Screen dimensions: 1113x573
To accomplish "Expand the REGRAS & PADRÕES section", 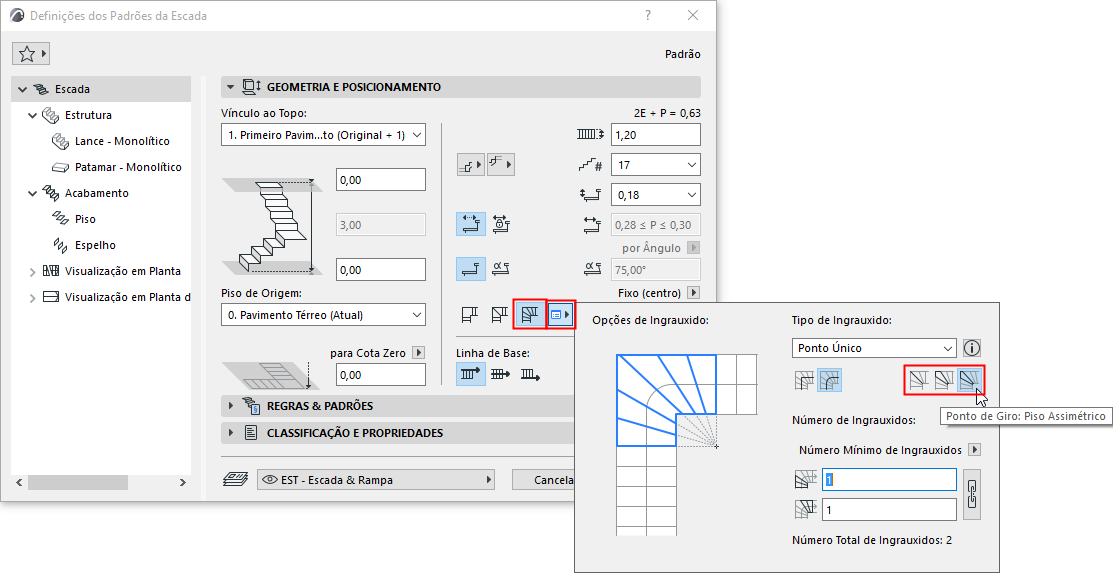I will pos(230,406).
